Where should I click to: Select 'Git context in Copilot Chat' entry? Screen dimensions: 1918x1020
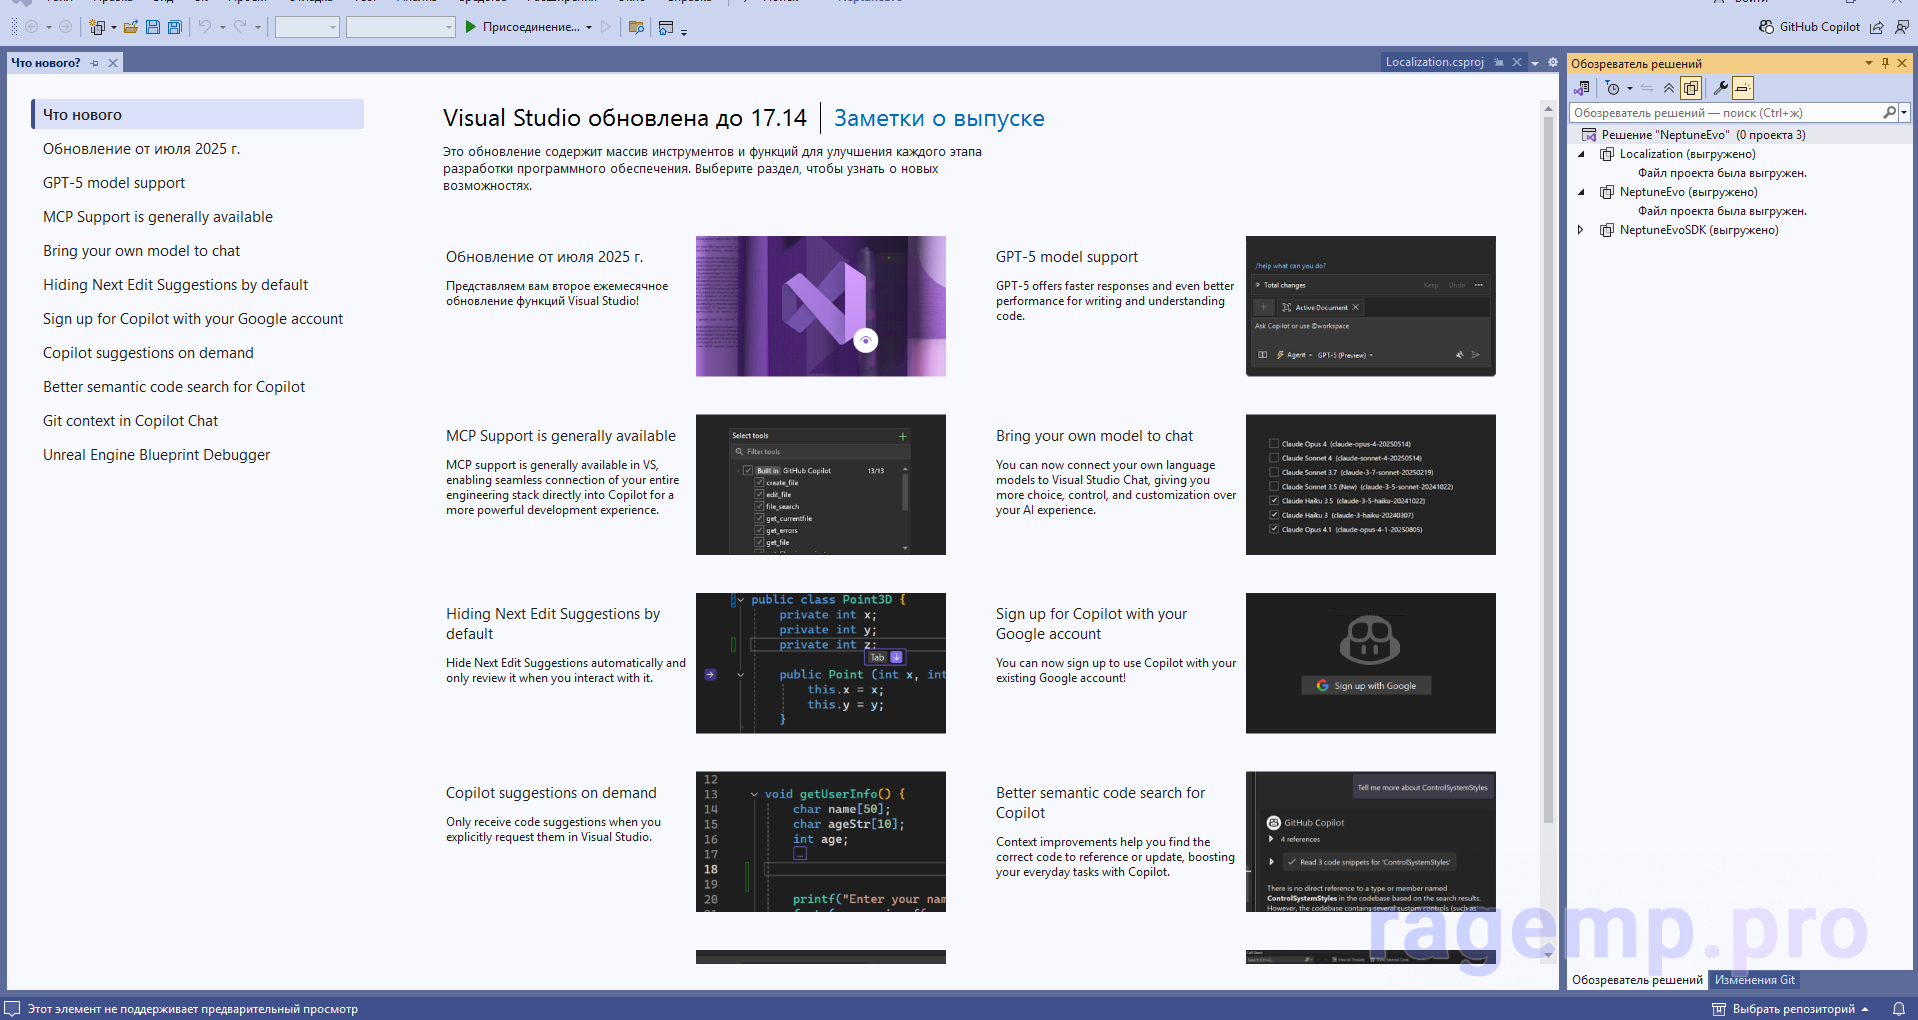(x=130, y=421)
